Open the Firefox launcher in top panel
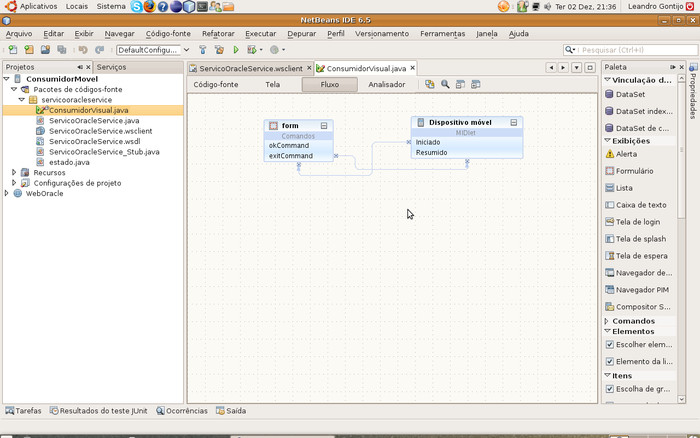 click(x=150, y=6)
